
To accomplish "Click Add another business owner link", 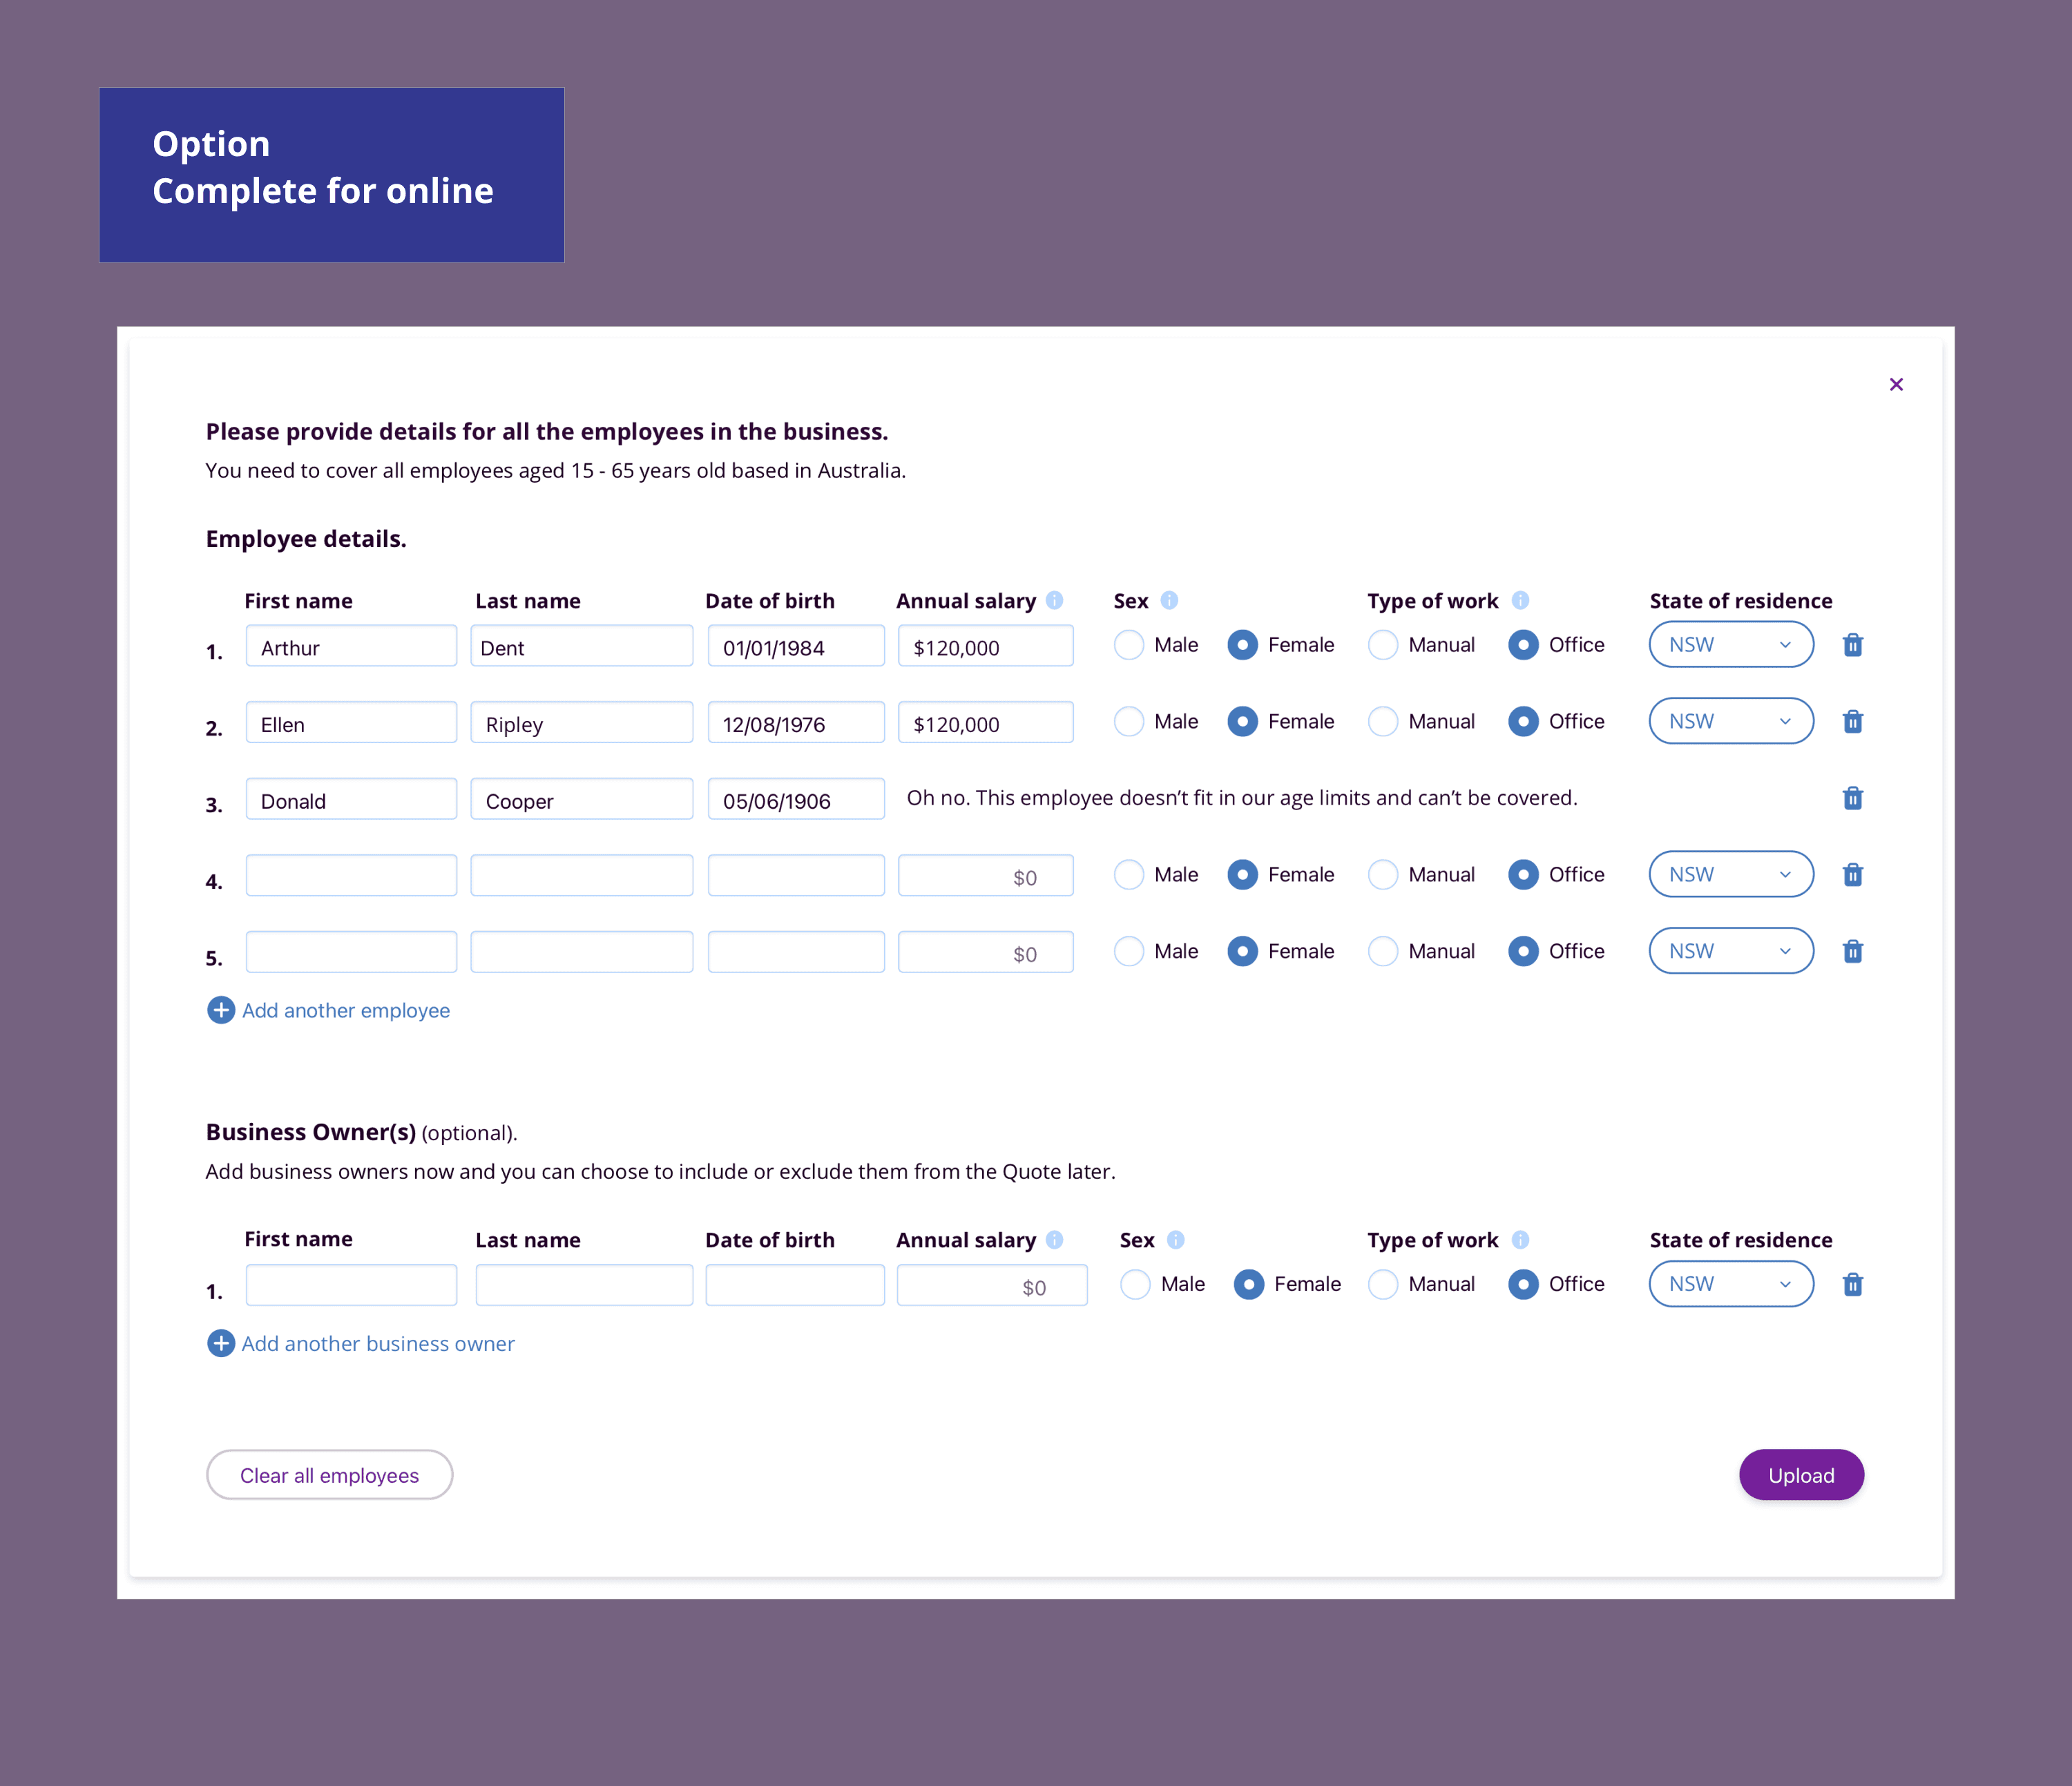I will (377, 1343).
